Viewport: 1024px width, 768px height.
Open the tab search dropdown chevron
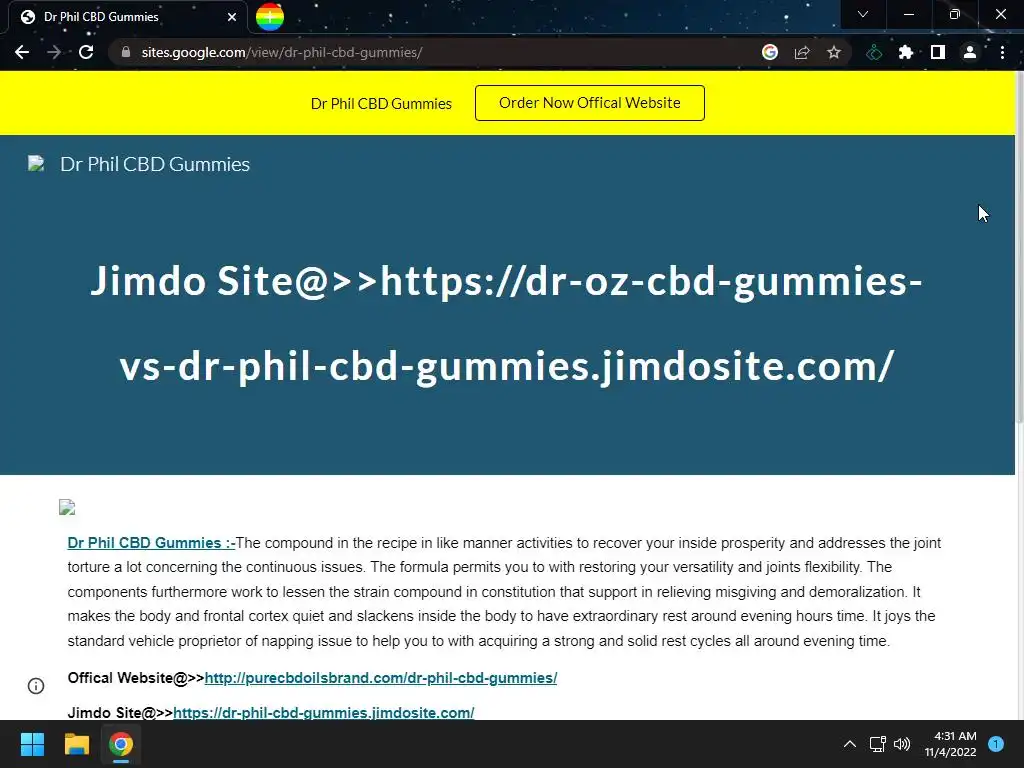point(863,14)
